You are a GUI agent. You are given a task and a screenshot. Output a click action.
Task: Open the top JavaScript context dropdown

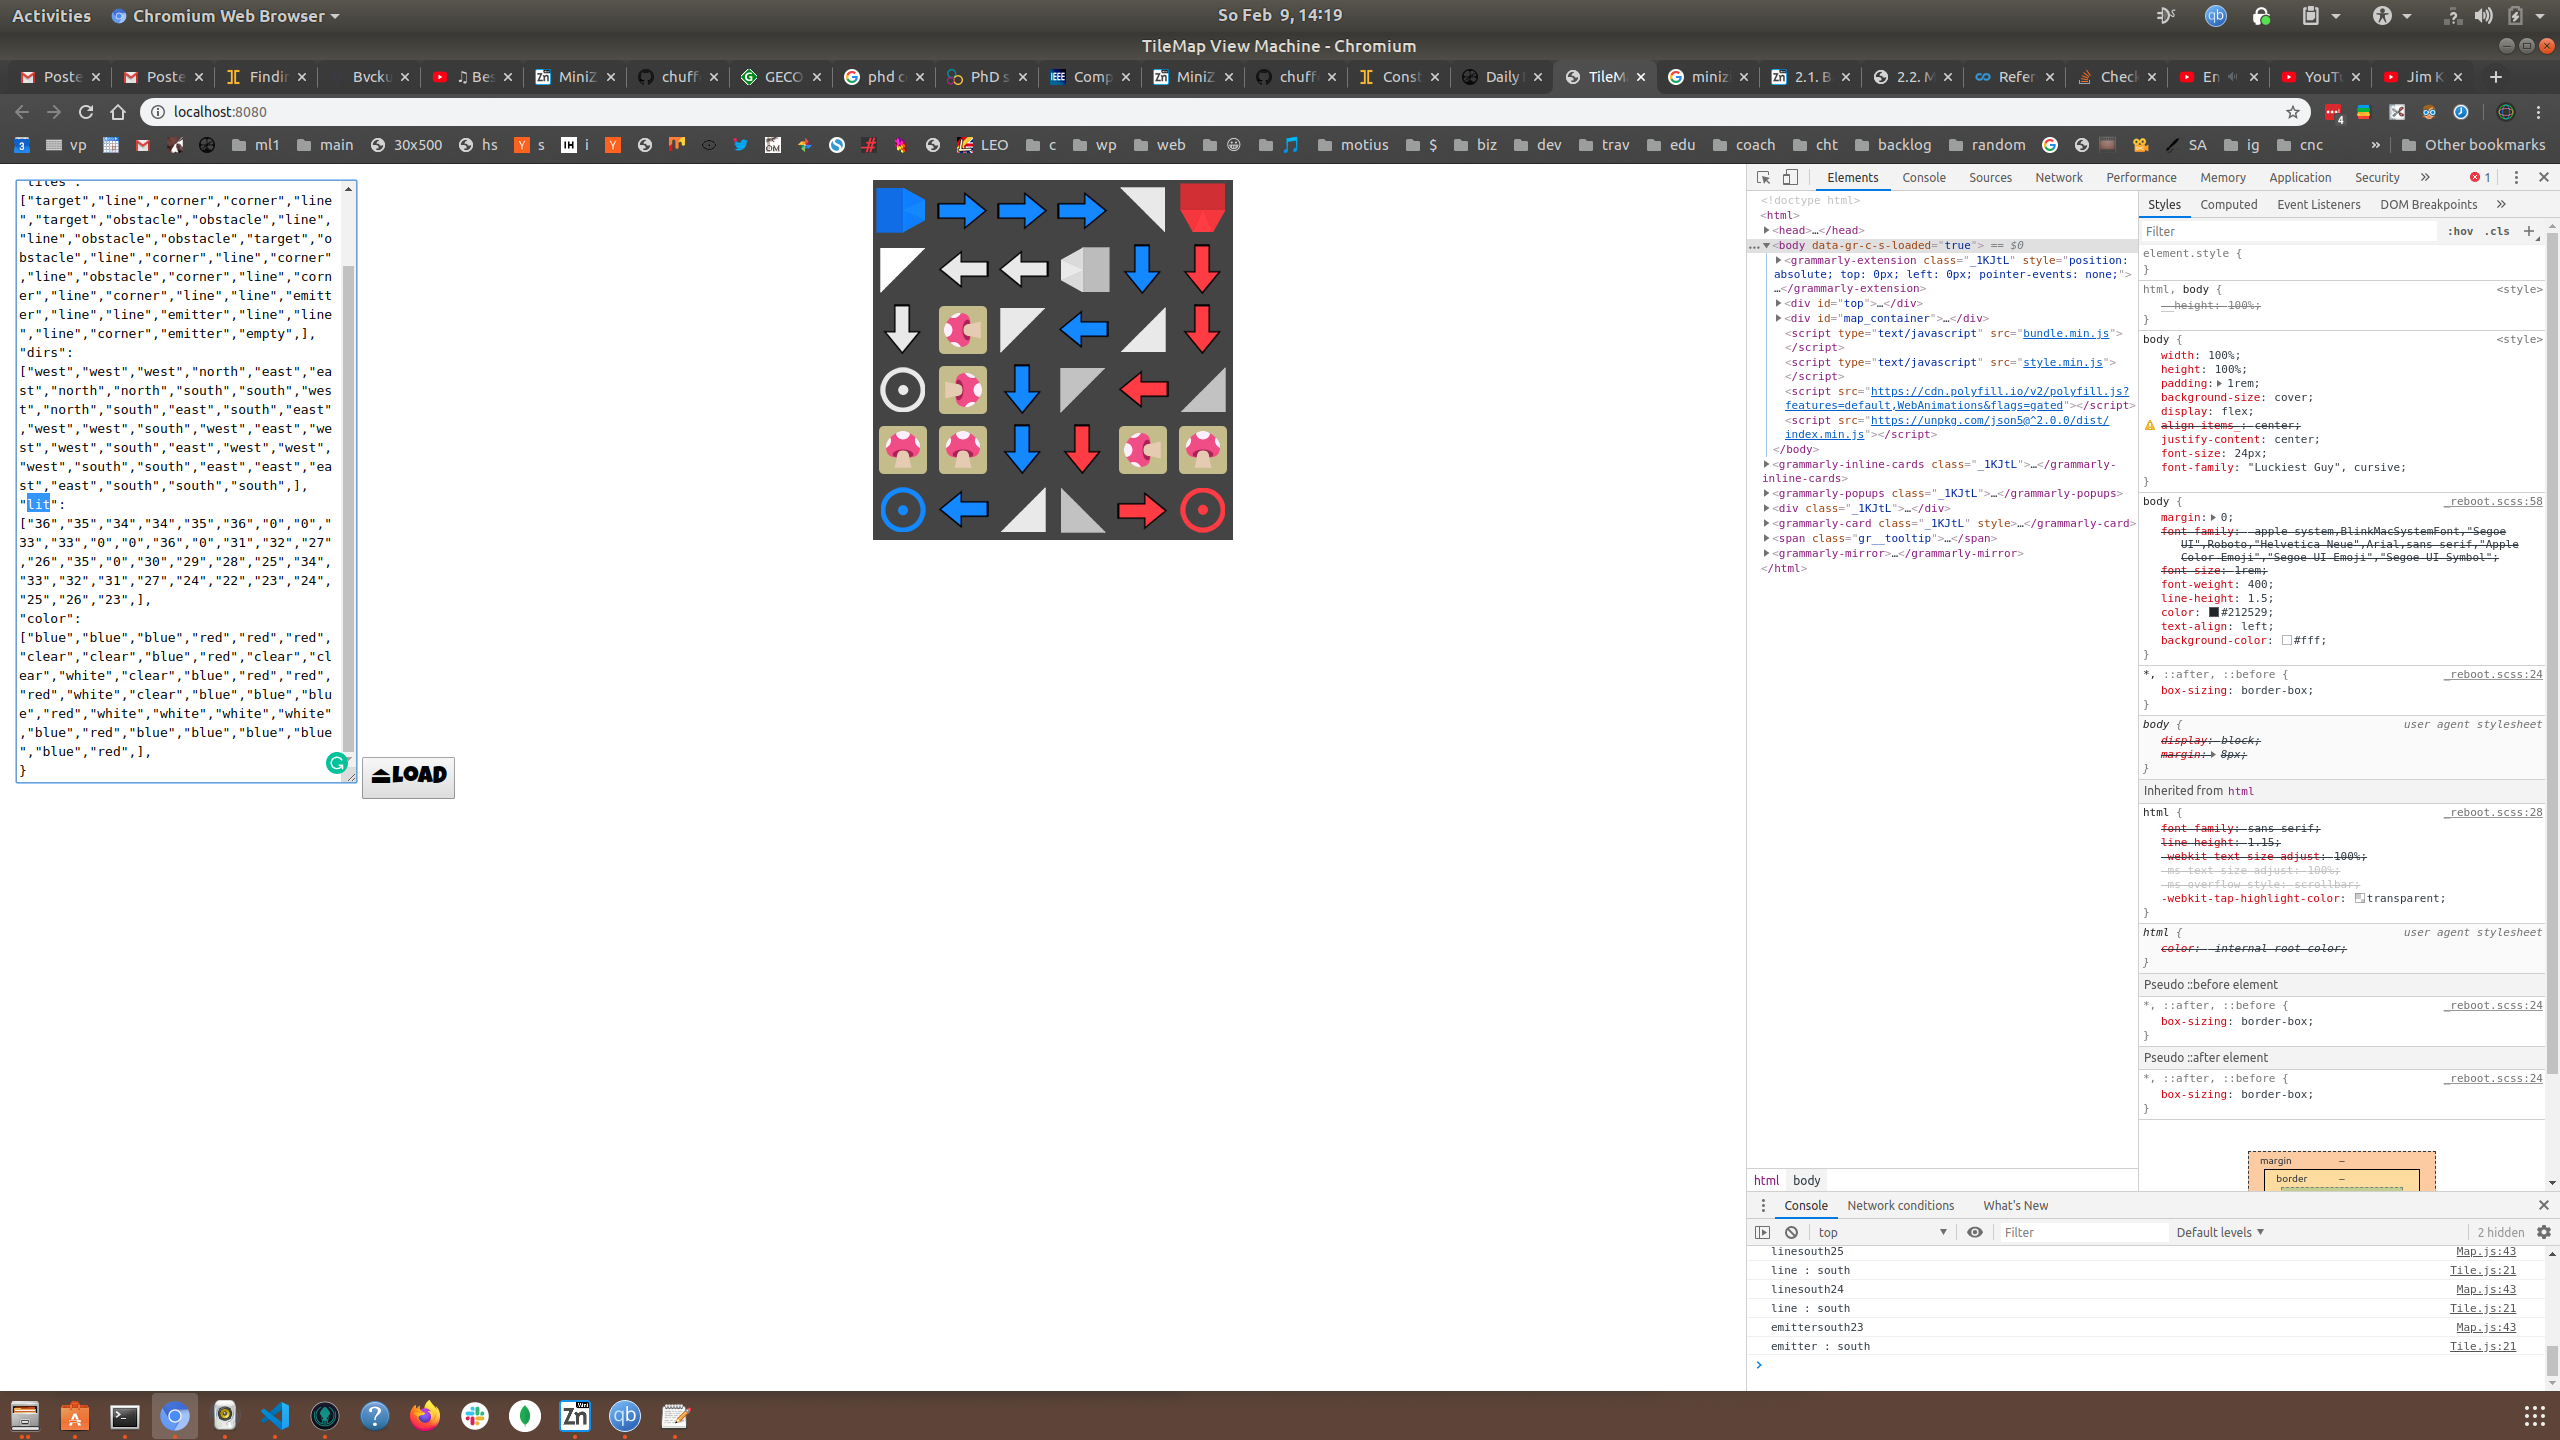coord(1882,1232)
